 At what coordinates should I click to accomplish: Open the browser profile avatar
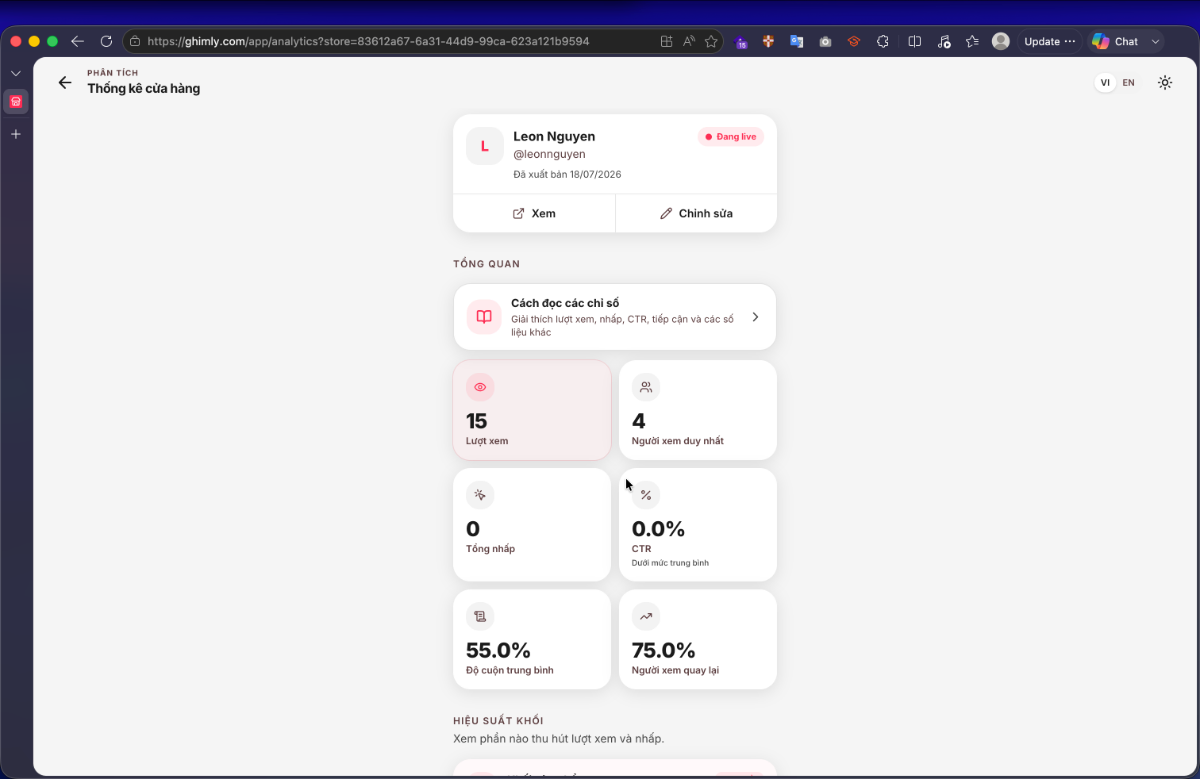[1001, 42]
